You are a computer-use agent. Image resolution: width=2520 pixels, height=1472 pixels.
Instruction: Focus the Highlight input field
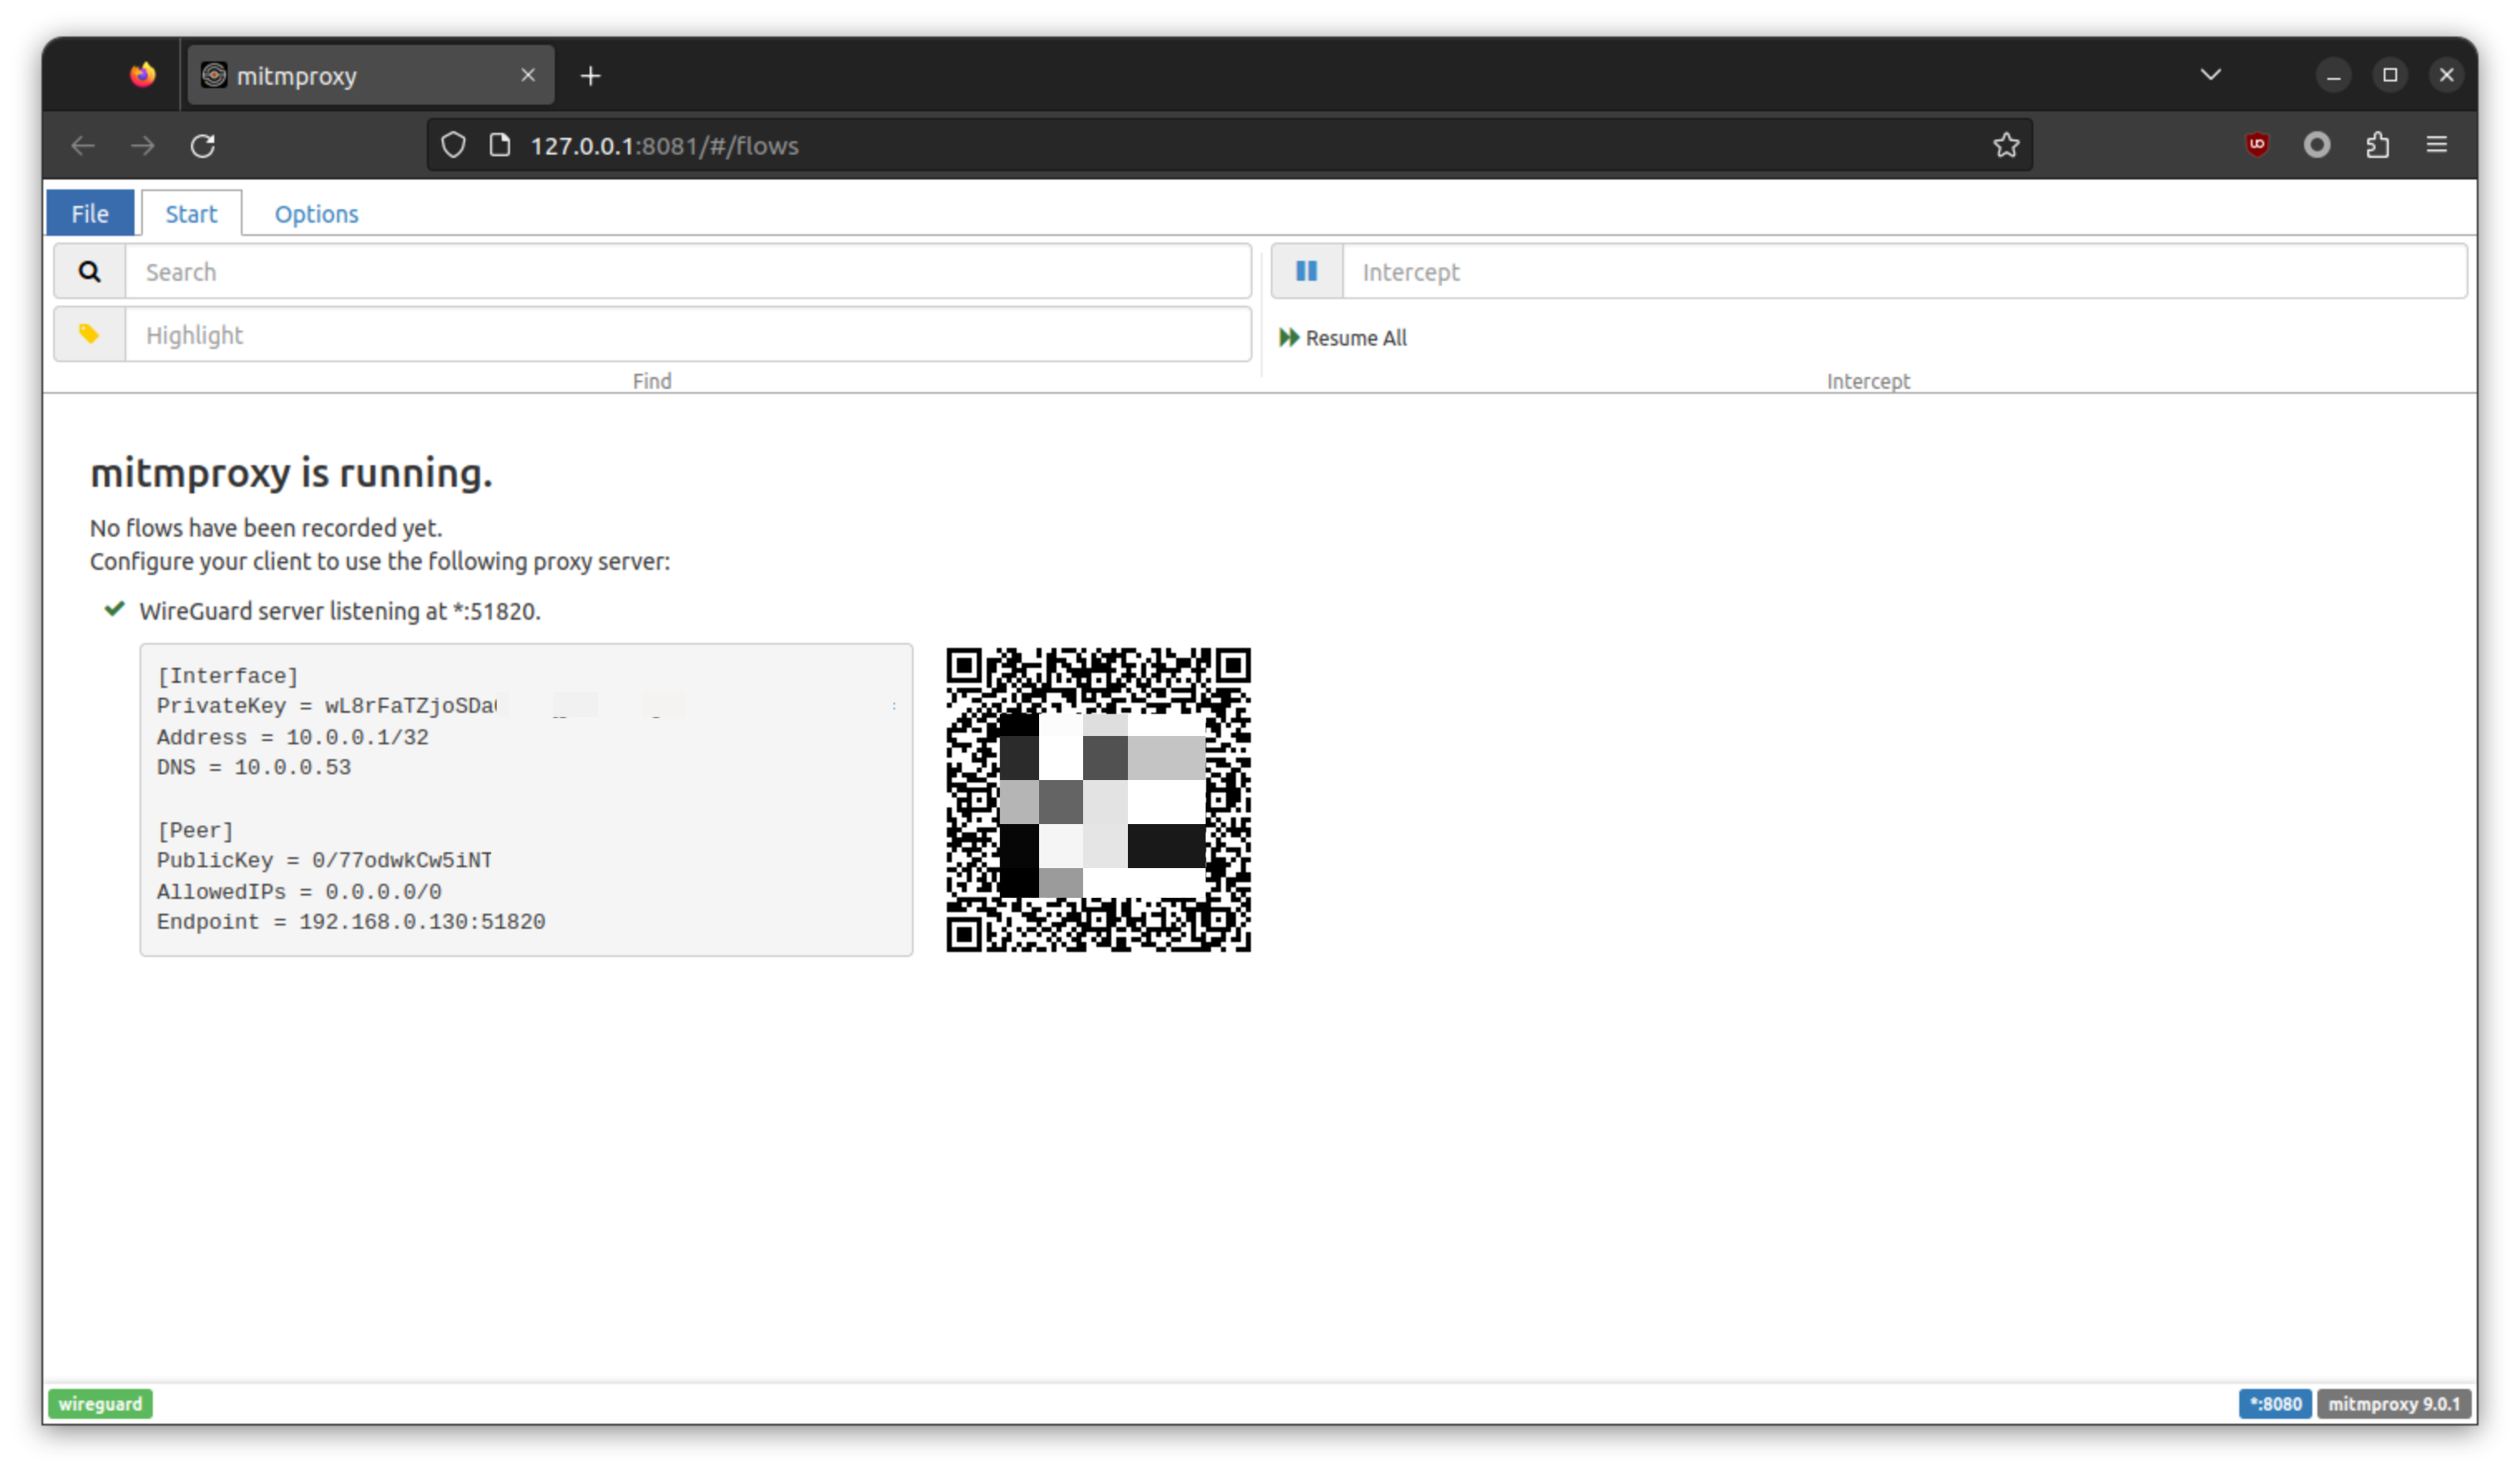point(687,335)
